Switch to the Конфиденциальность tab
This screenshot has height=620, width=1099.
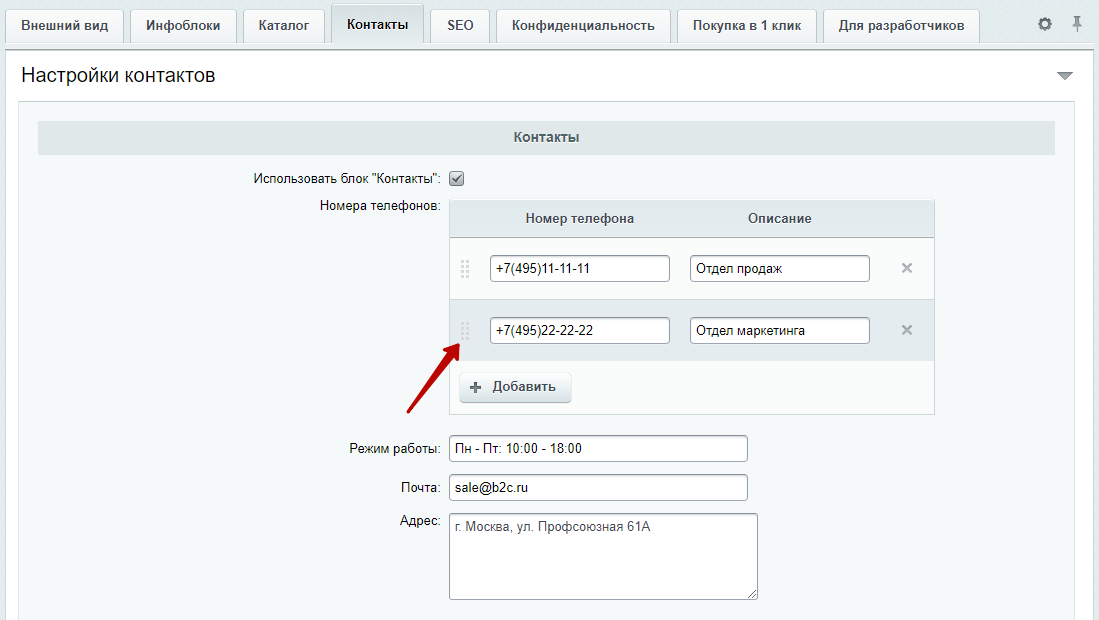[583, 26]
